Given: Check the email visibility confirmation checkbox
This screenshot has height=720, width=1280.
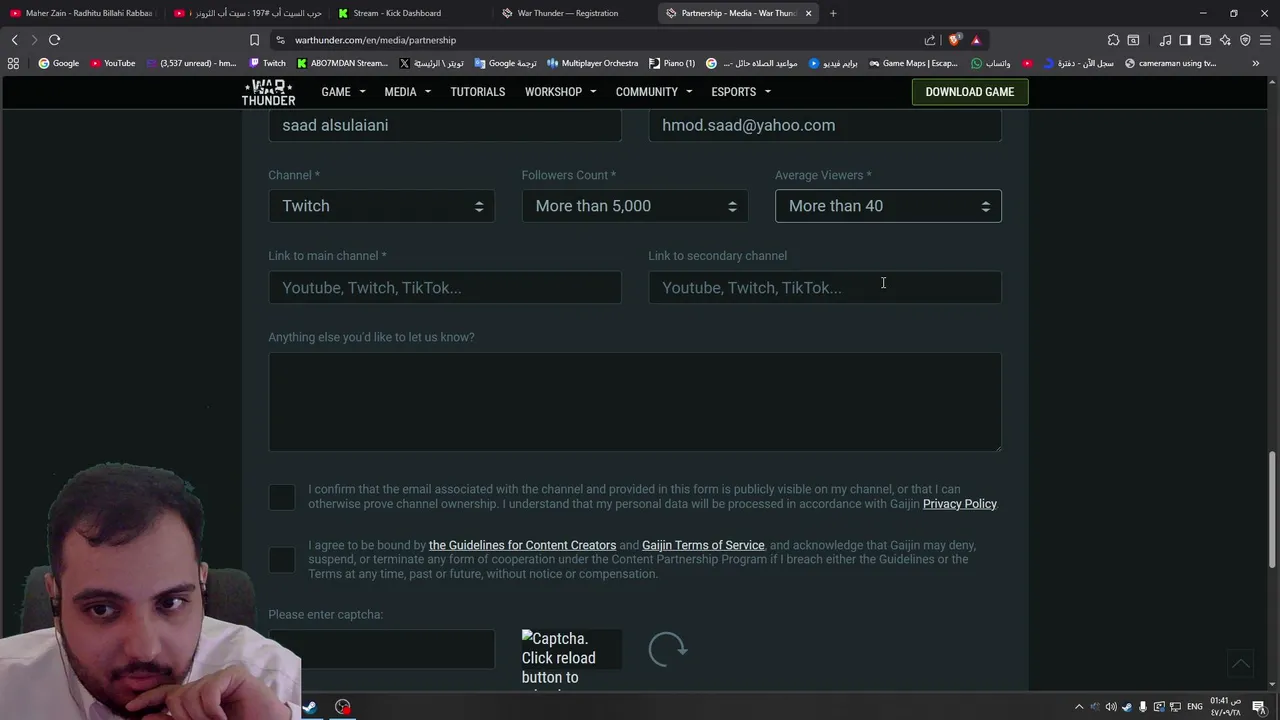Looking at the screenshot, I should coord(282,497).
